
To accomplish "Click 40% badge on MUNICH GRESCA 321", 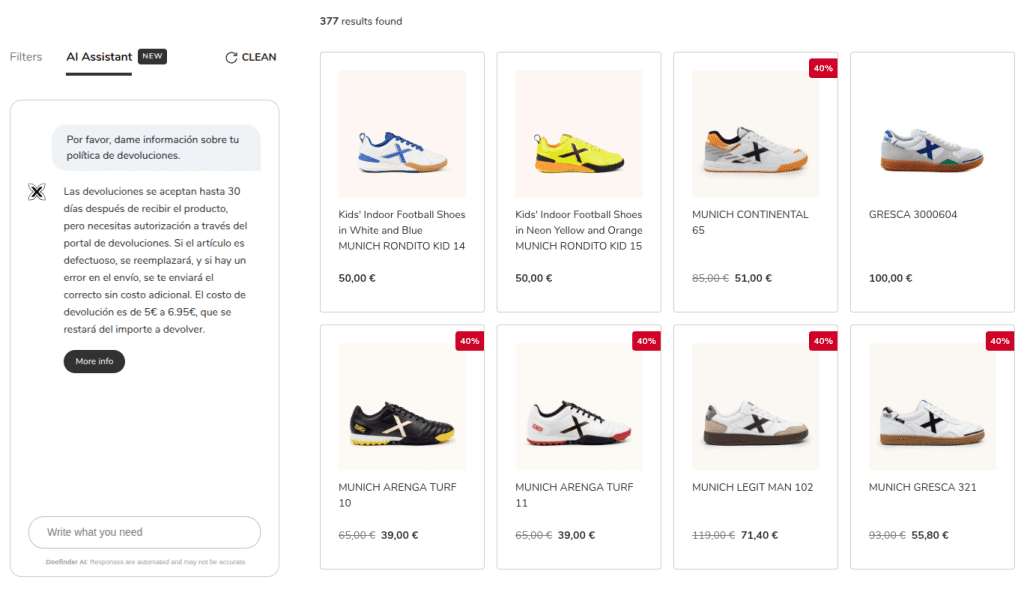I will point(999,341).
